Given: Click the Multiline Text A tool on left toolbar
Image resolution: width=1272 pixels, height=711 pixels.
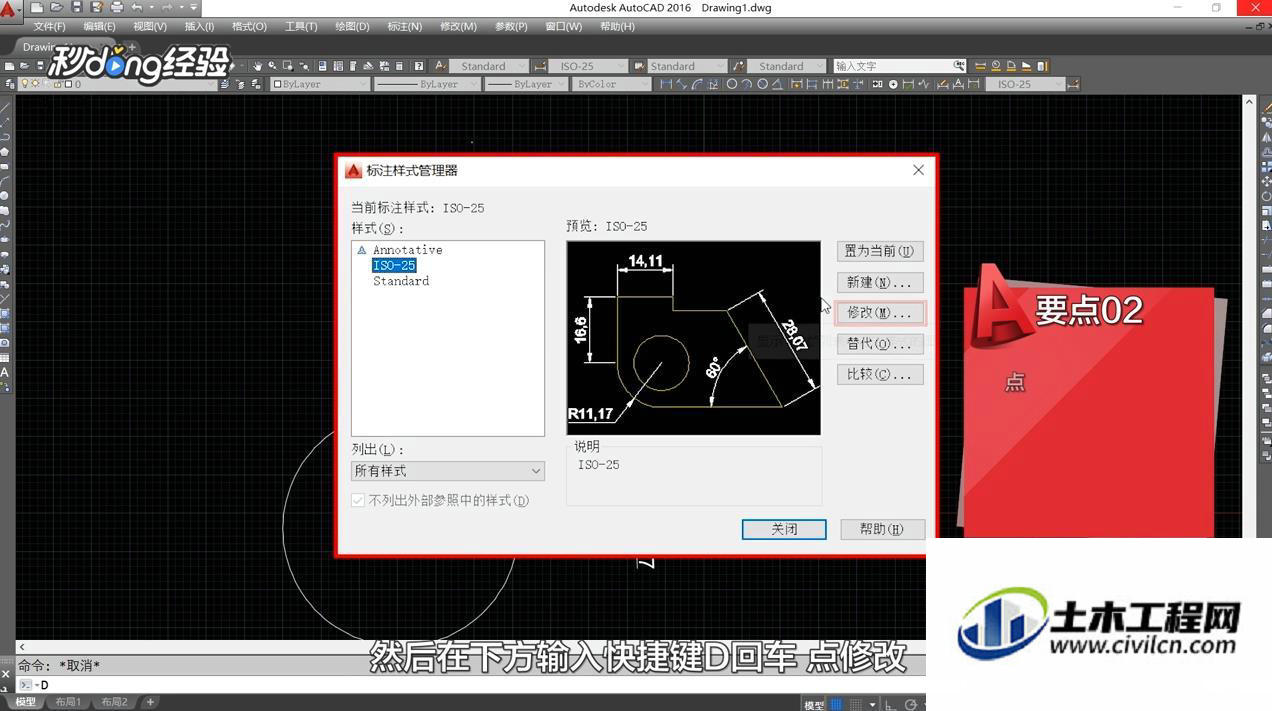Looking at the screenshot, I should point(5,372).
